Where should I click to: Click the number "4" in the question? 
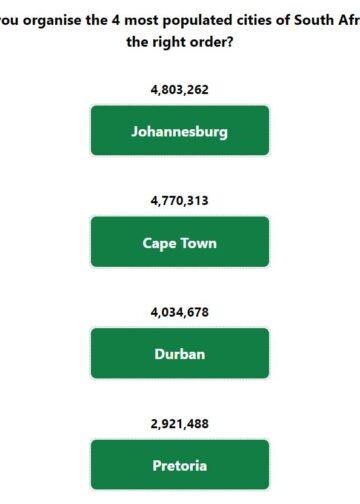[x=116, y=20]
